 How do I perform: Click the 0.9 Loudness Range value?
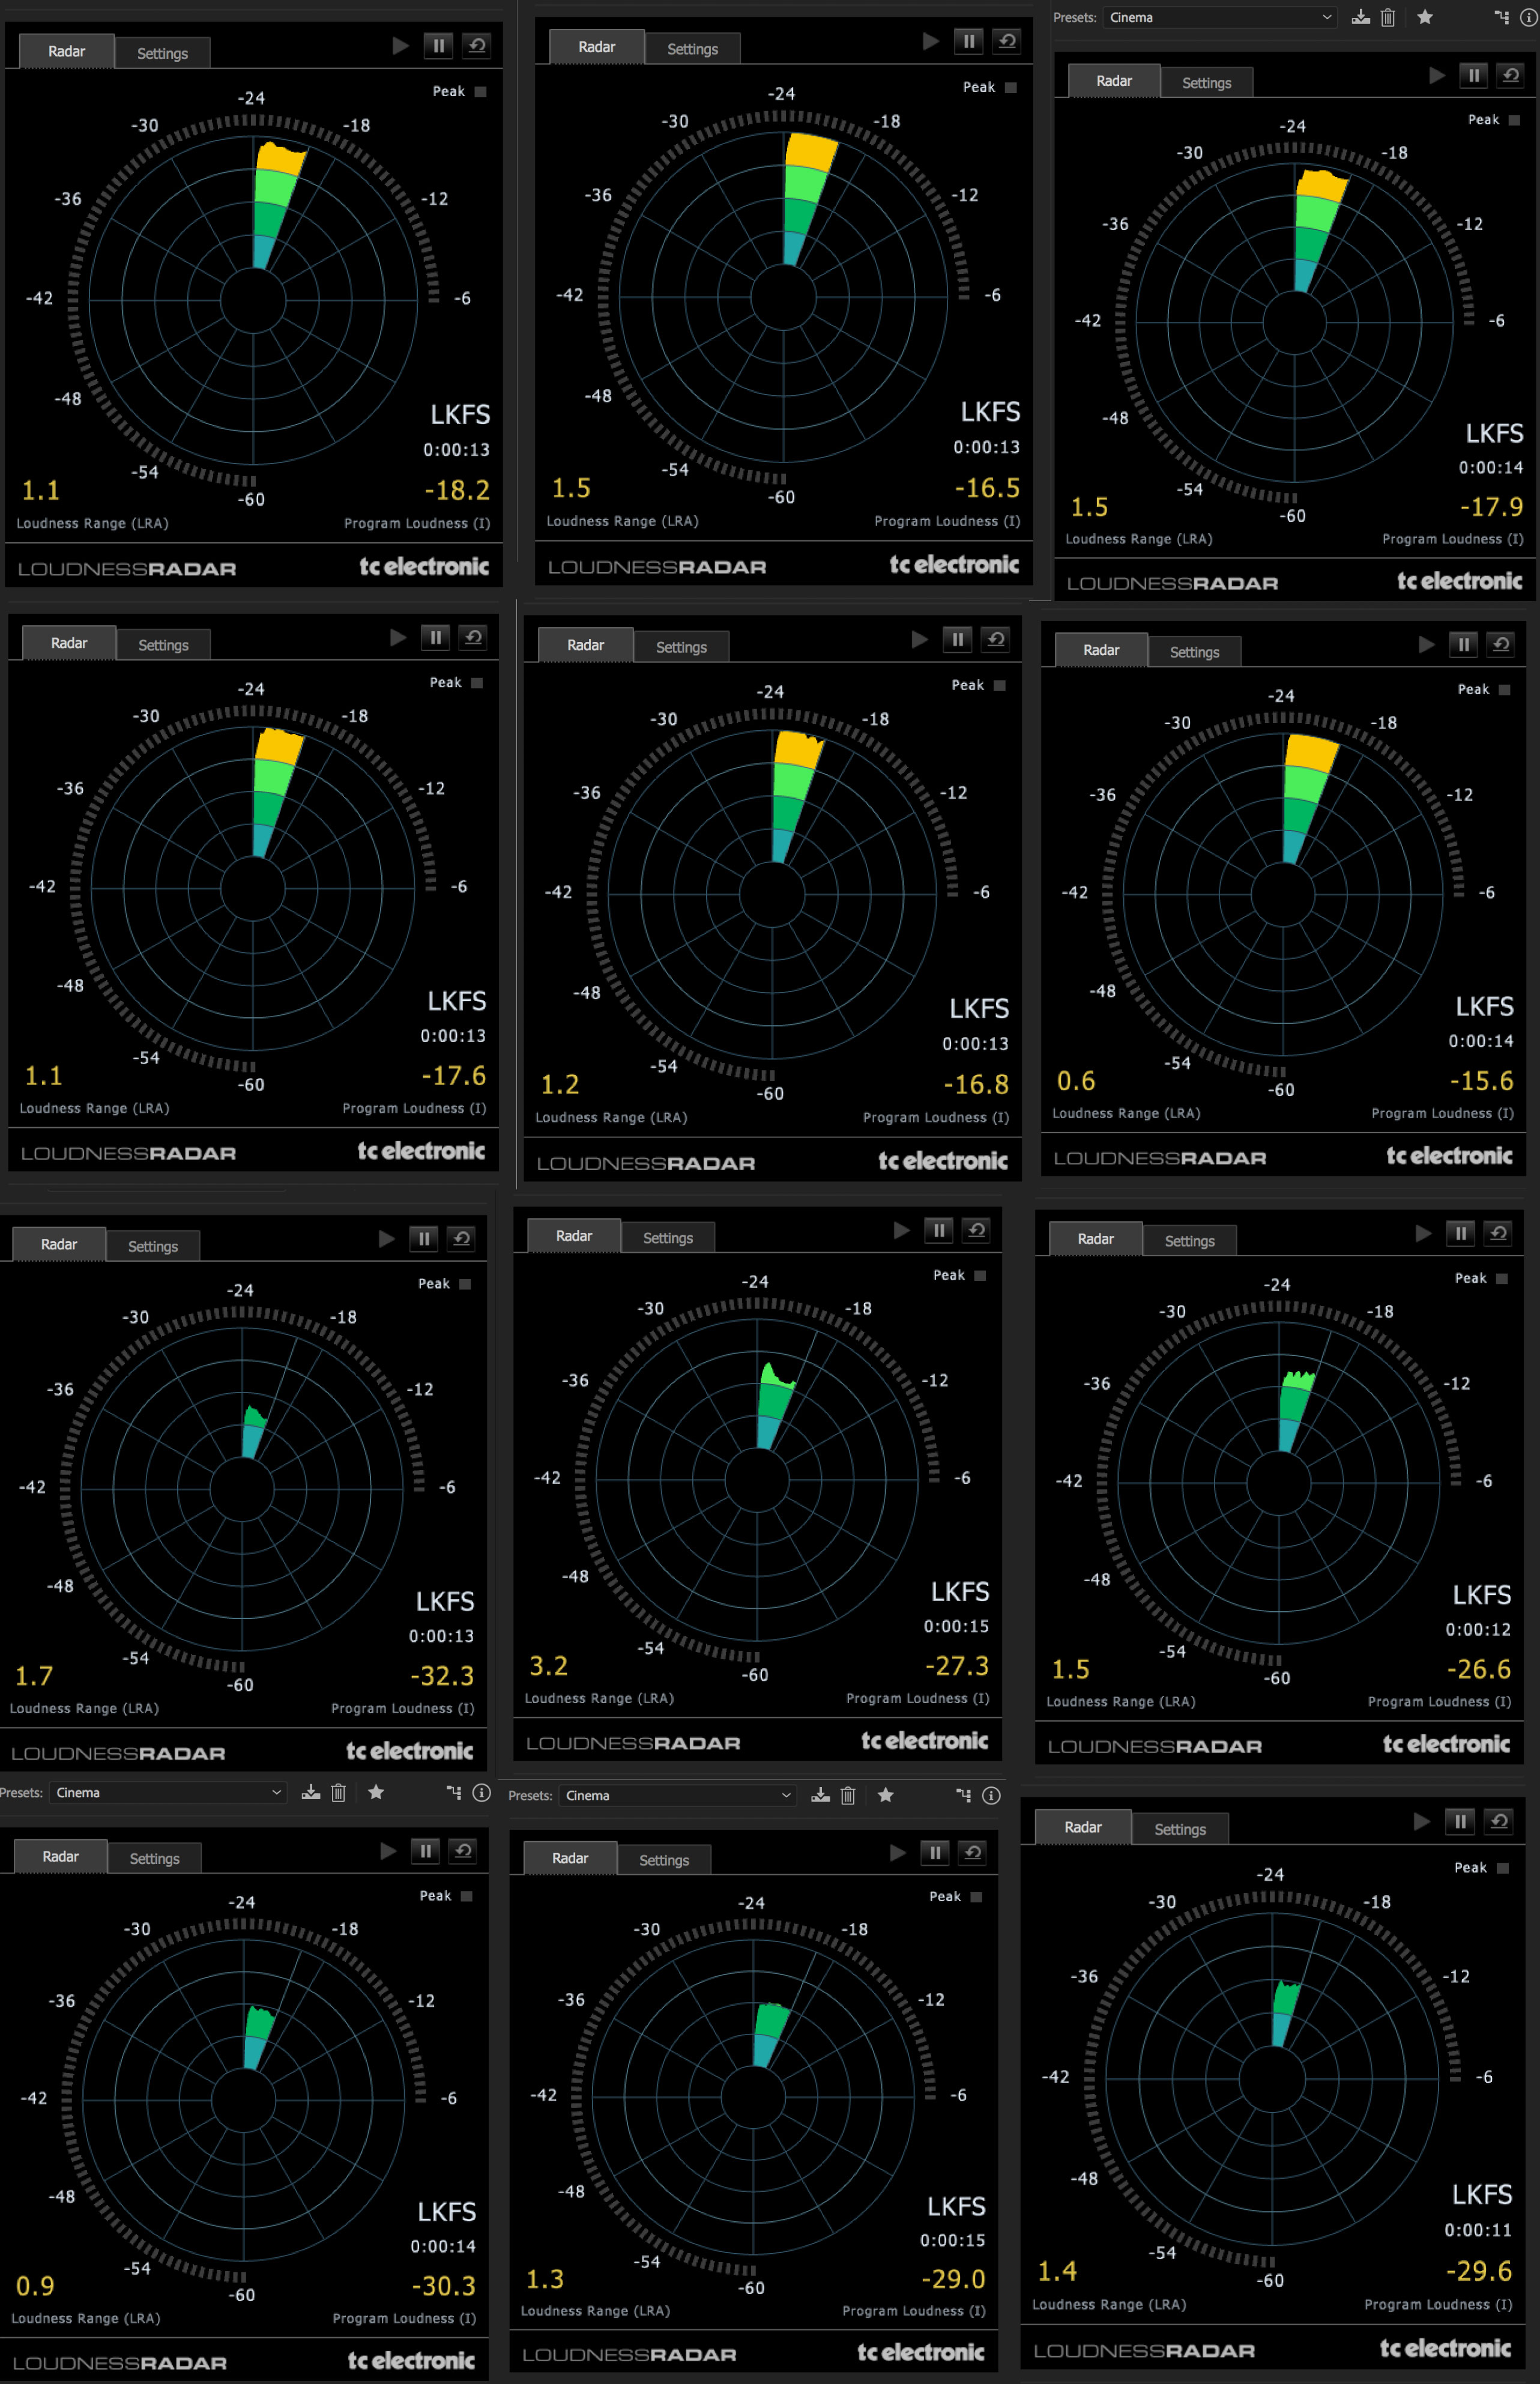(35, 2286)
